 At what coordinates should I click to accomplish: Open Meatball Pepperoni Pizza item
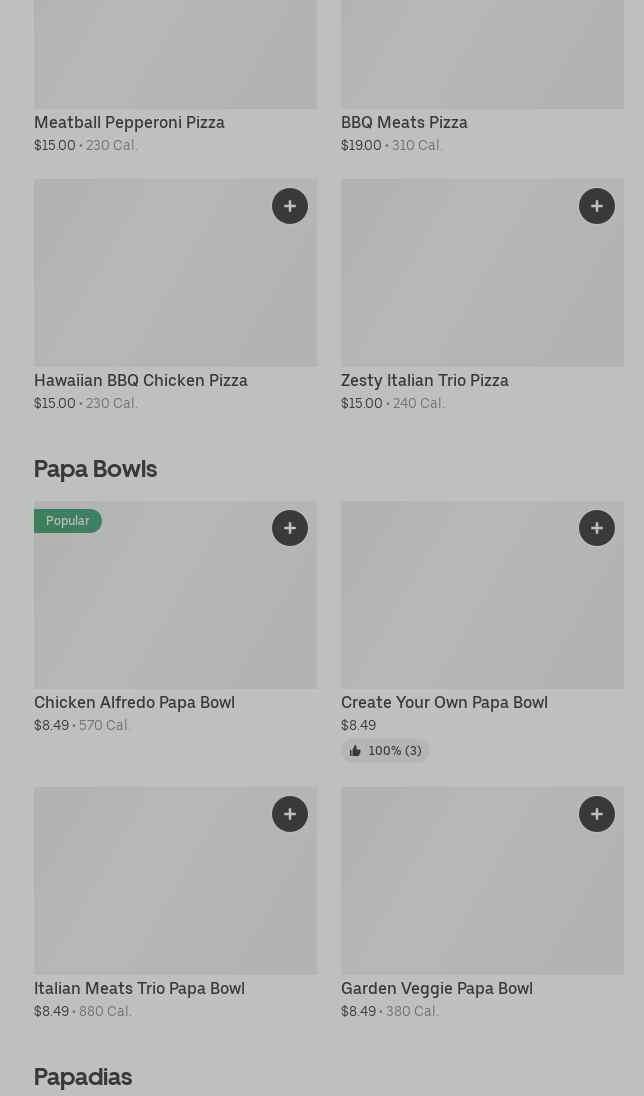[129, 122]
